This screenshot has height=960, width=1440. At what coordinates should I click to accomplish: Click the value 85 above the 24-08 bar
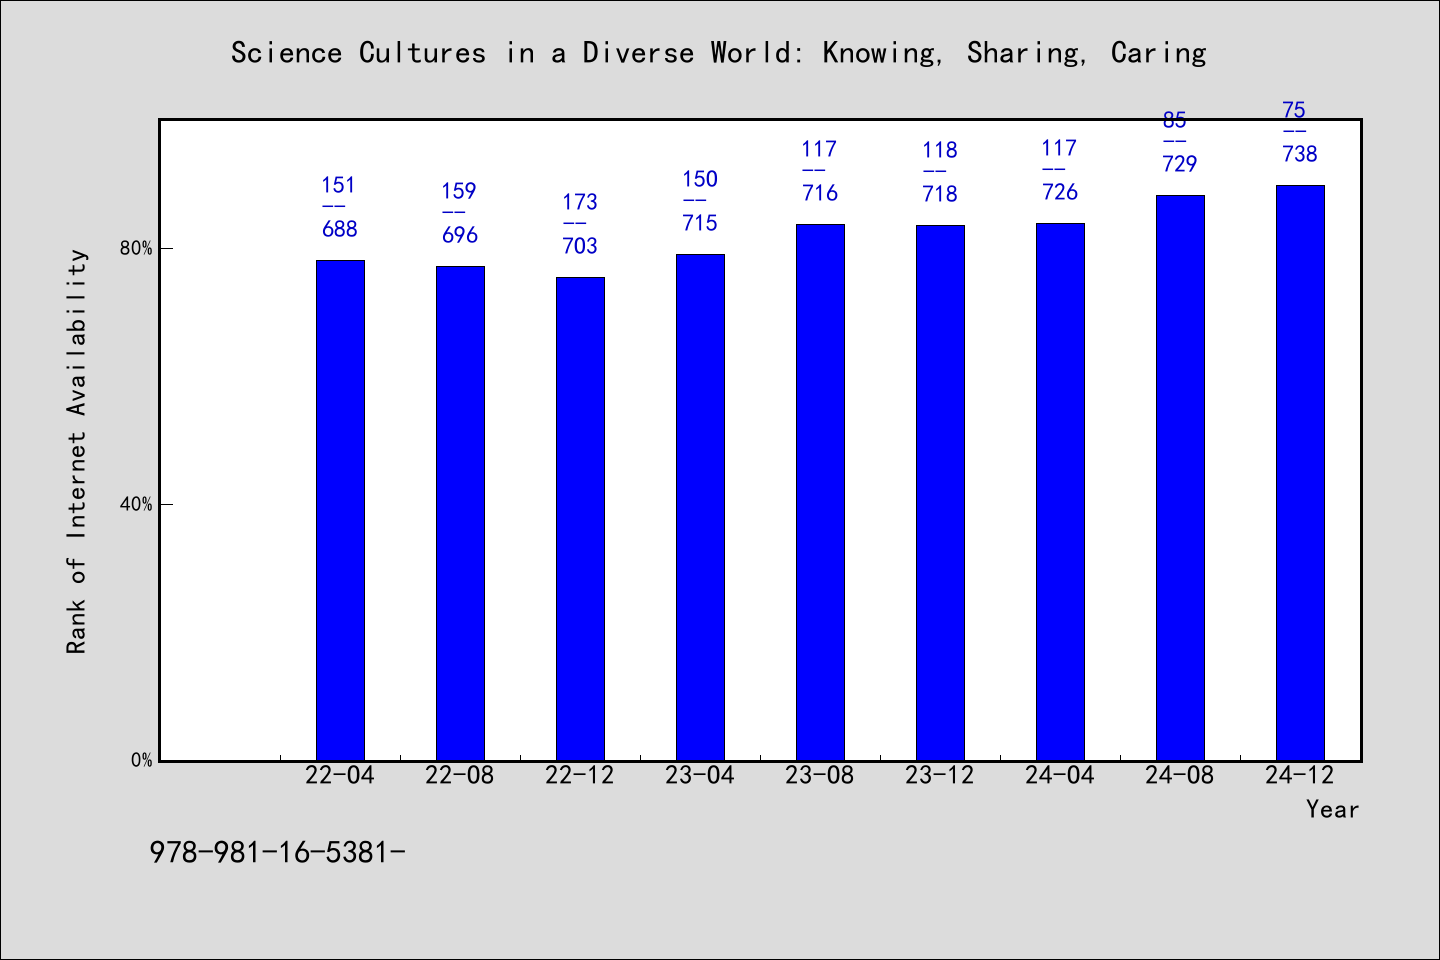1174,120
